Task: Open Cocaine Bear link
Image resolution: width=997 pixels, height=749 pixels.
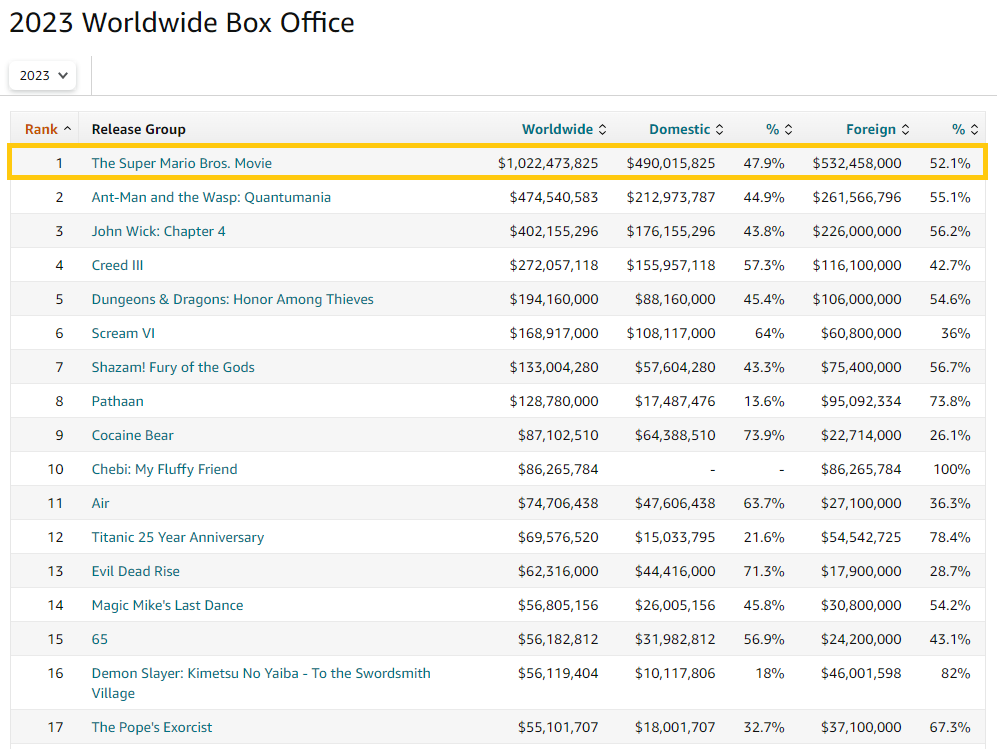Action: [132, 436]
